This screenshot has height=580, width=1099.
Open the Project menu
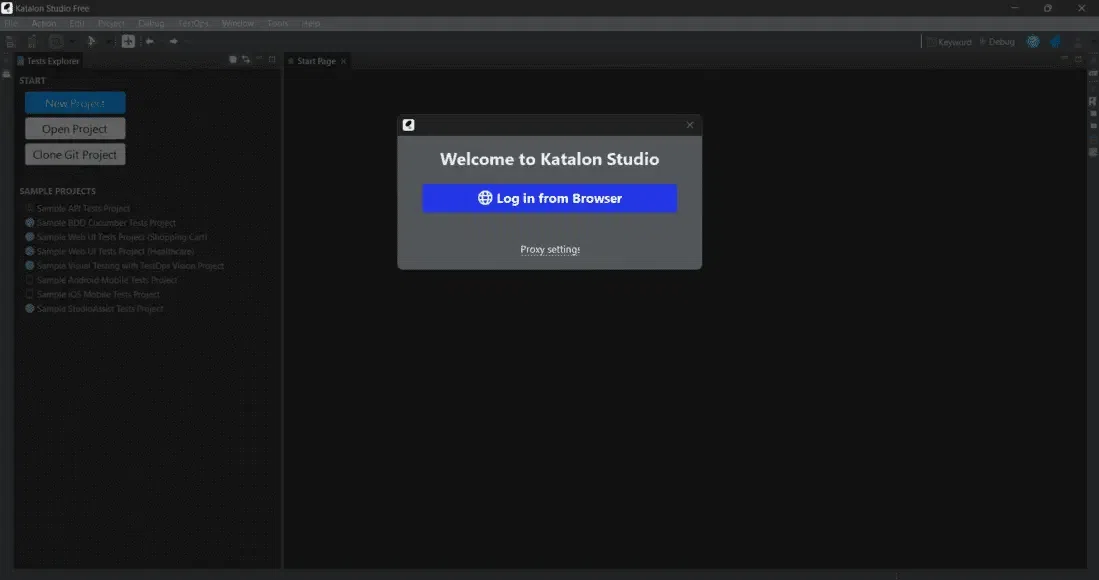coord(111,23)
